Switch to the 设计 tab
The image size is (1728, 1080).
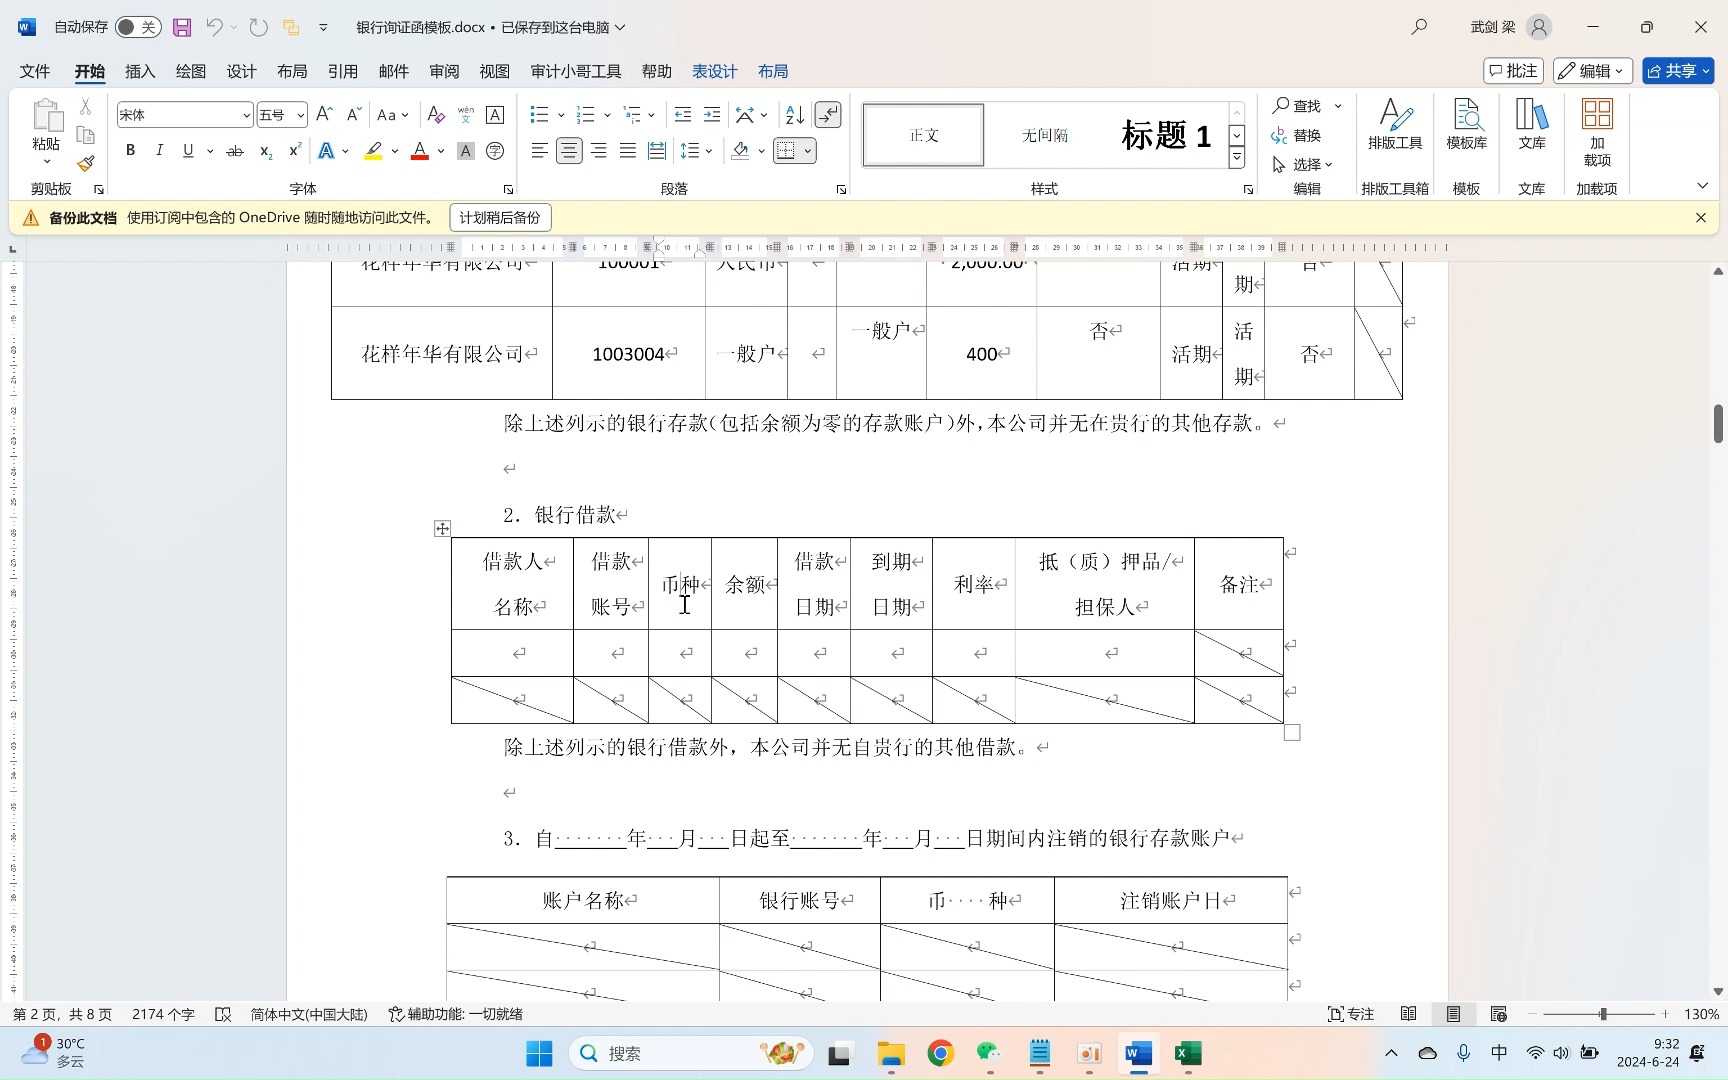coord(241,71)
